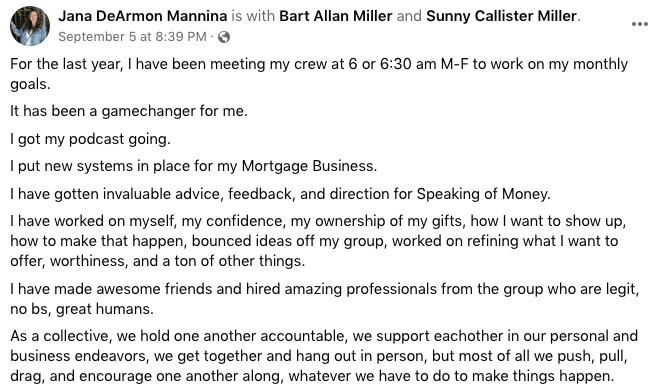Viewport: 670px width, 388px height.
Task: Click the word "and" between the tagged names
Action: (x=409, y=16)
